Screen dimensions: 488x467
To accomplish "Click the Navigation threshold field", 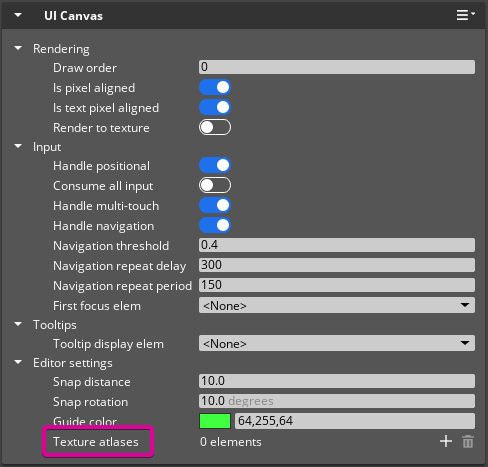I will pos(337,245).
